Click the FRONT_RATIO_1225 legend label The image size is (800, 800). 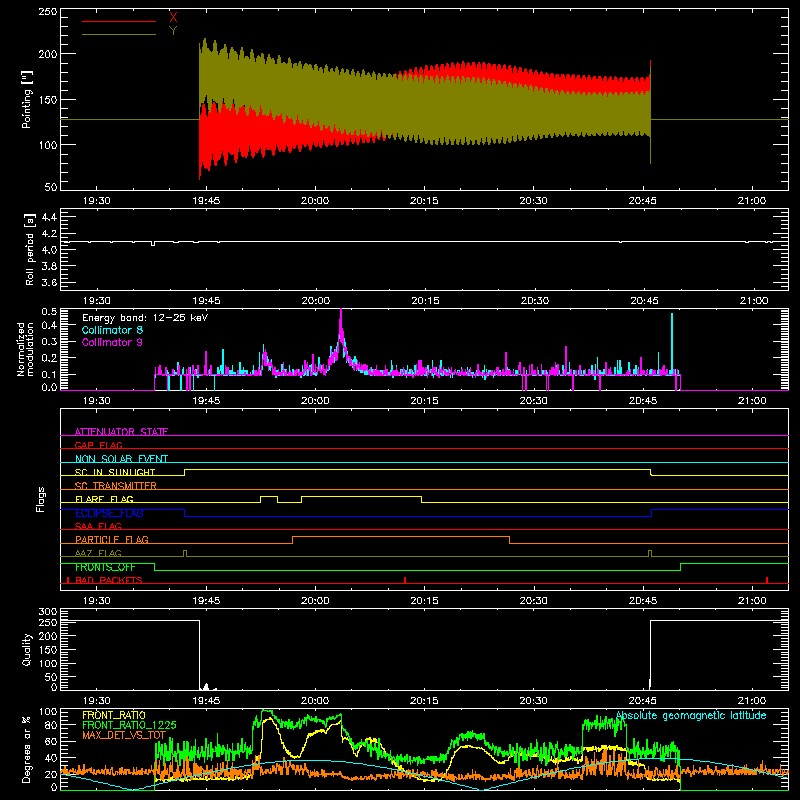tap(129, 725)
